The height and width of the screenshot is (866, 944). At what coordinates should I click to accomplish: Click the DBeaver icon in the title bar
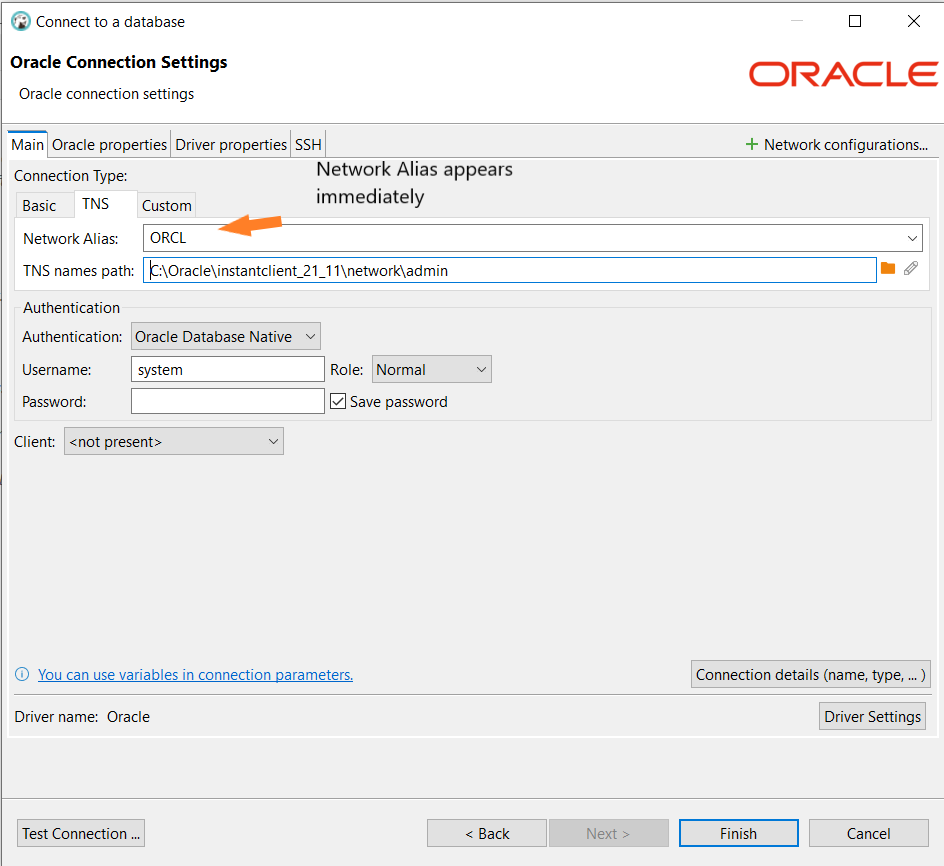(x=20, y=21)
